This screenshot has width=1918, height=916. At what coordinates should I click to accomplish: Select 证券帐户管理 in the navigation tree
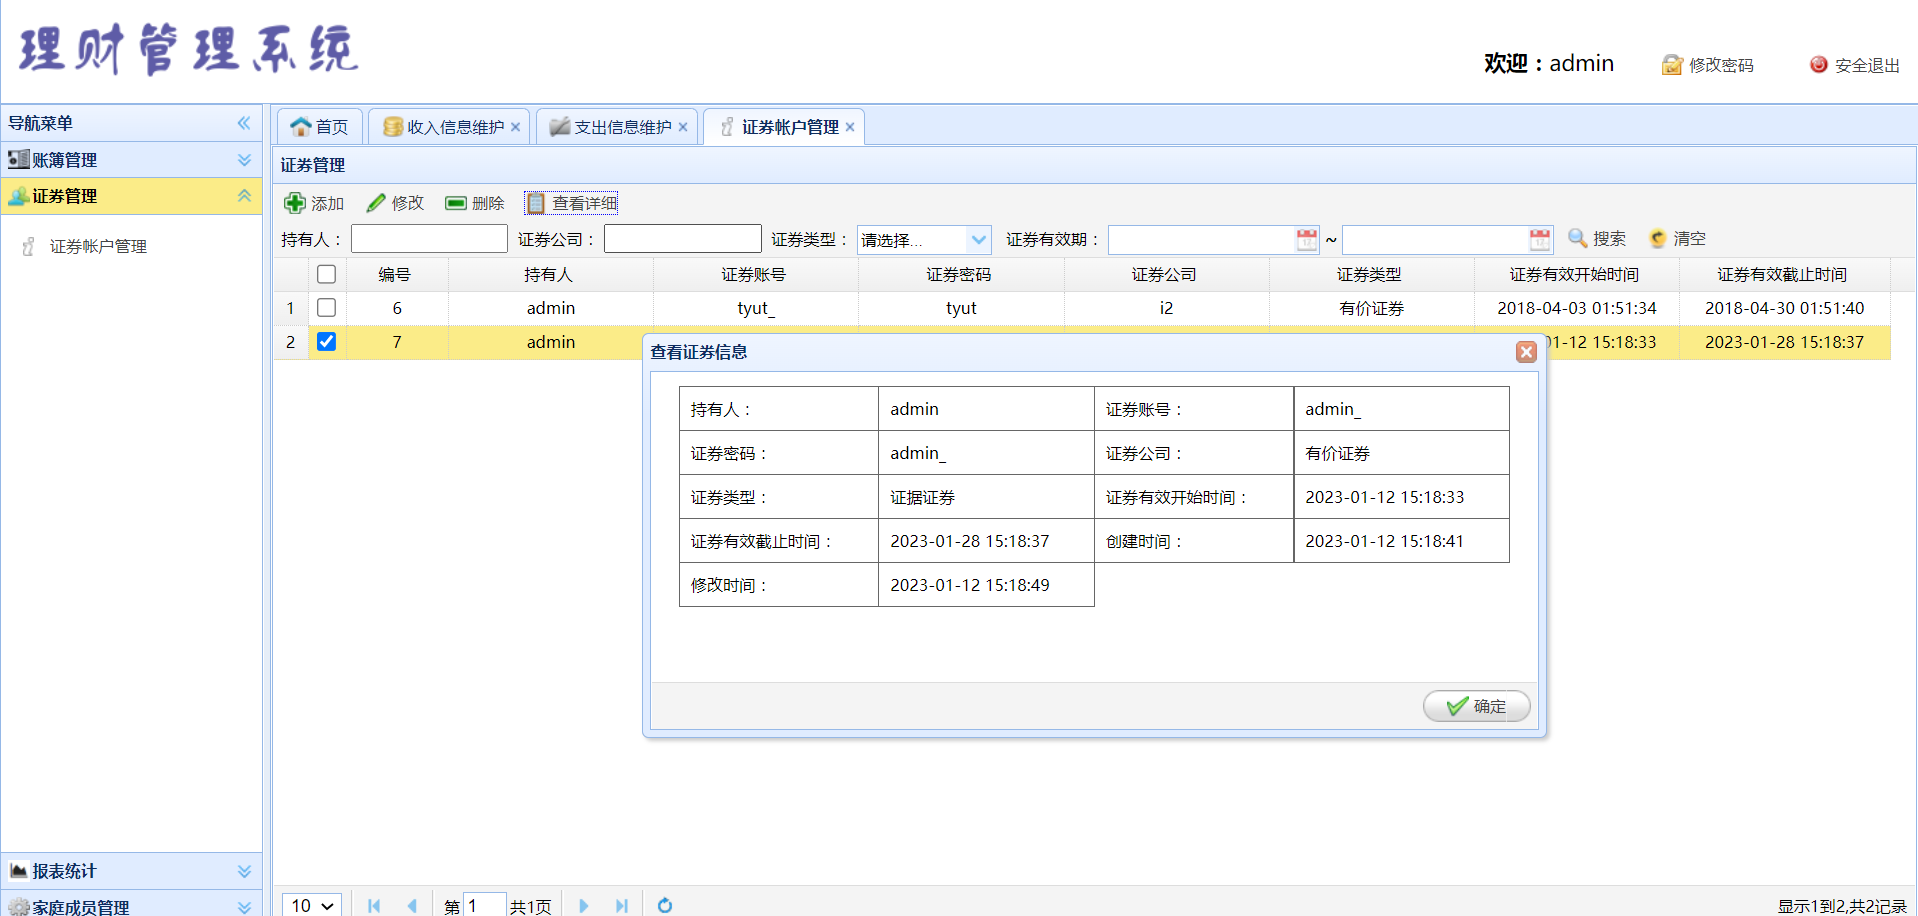tap(98, 246)
